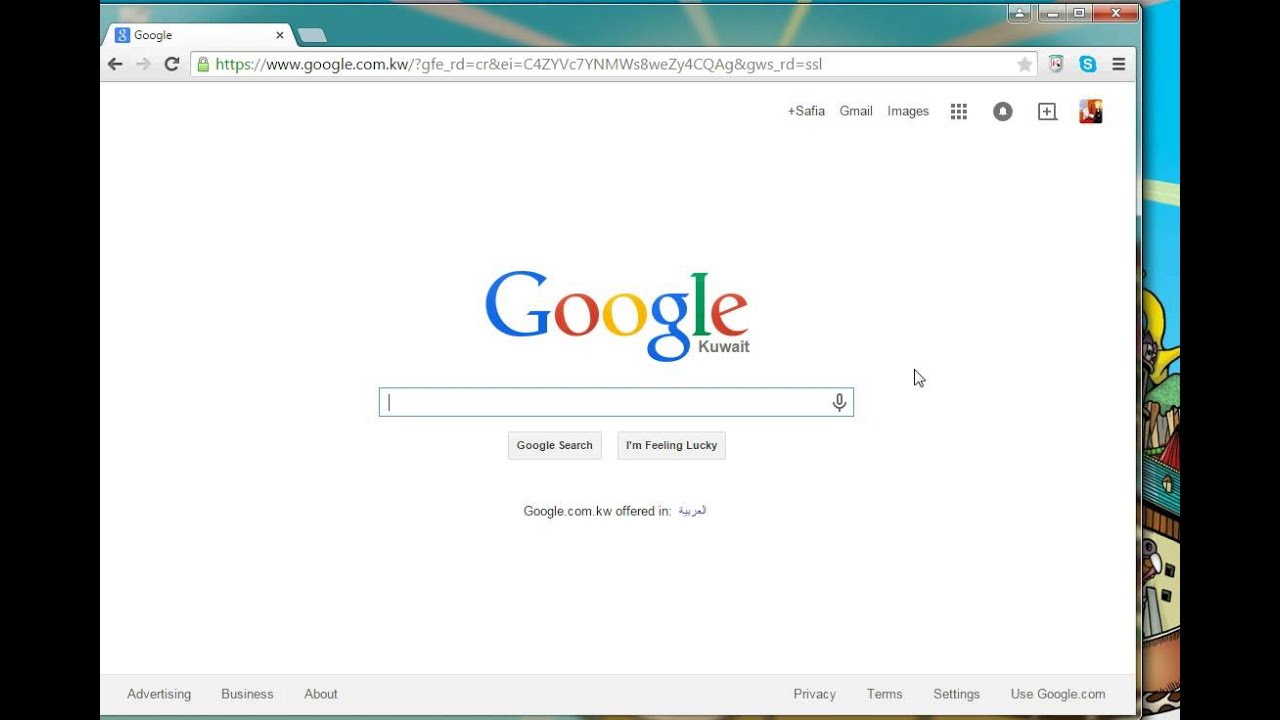
Task: Focus the Google search input box
Action: [616, 402]
